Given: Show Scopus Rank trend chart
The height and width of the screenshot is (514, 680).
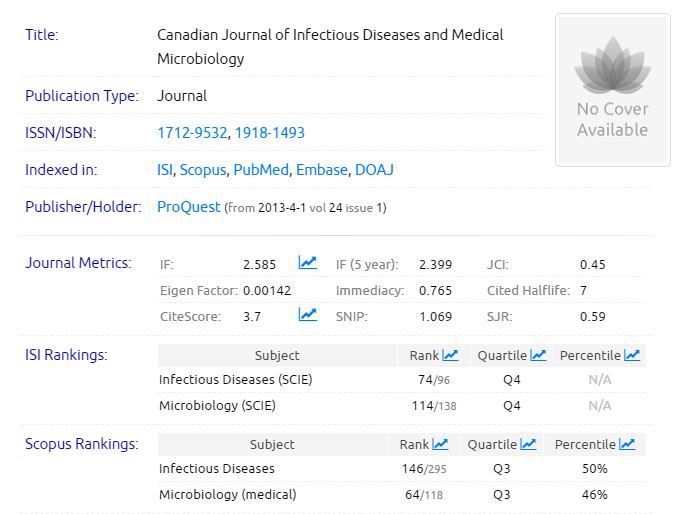Looking at the screenshot, I should 440,444.
